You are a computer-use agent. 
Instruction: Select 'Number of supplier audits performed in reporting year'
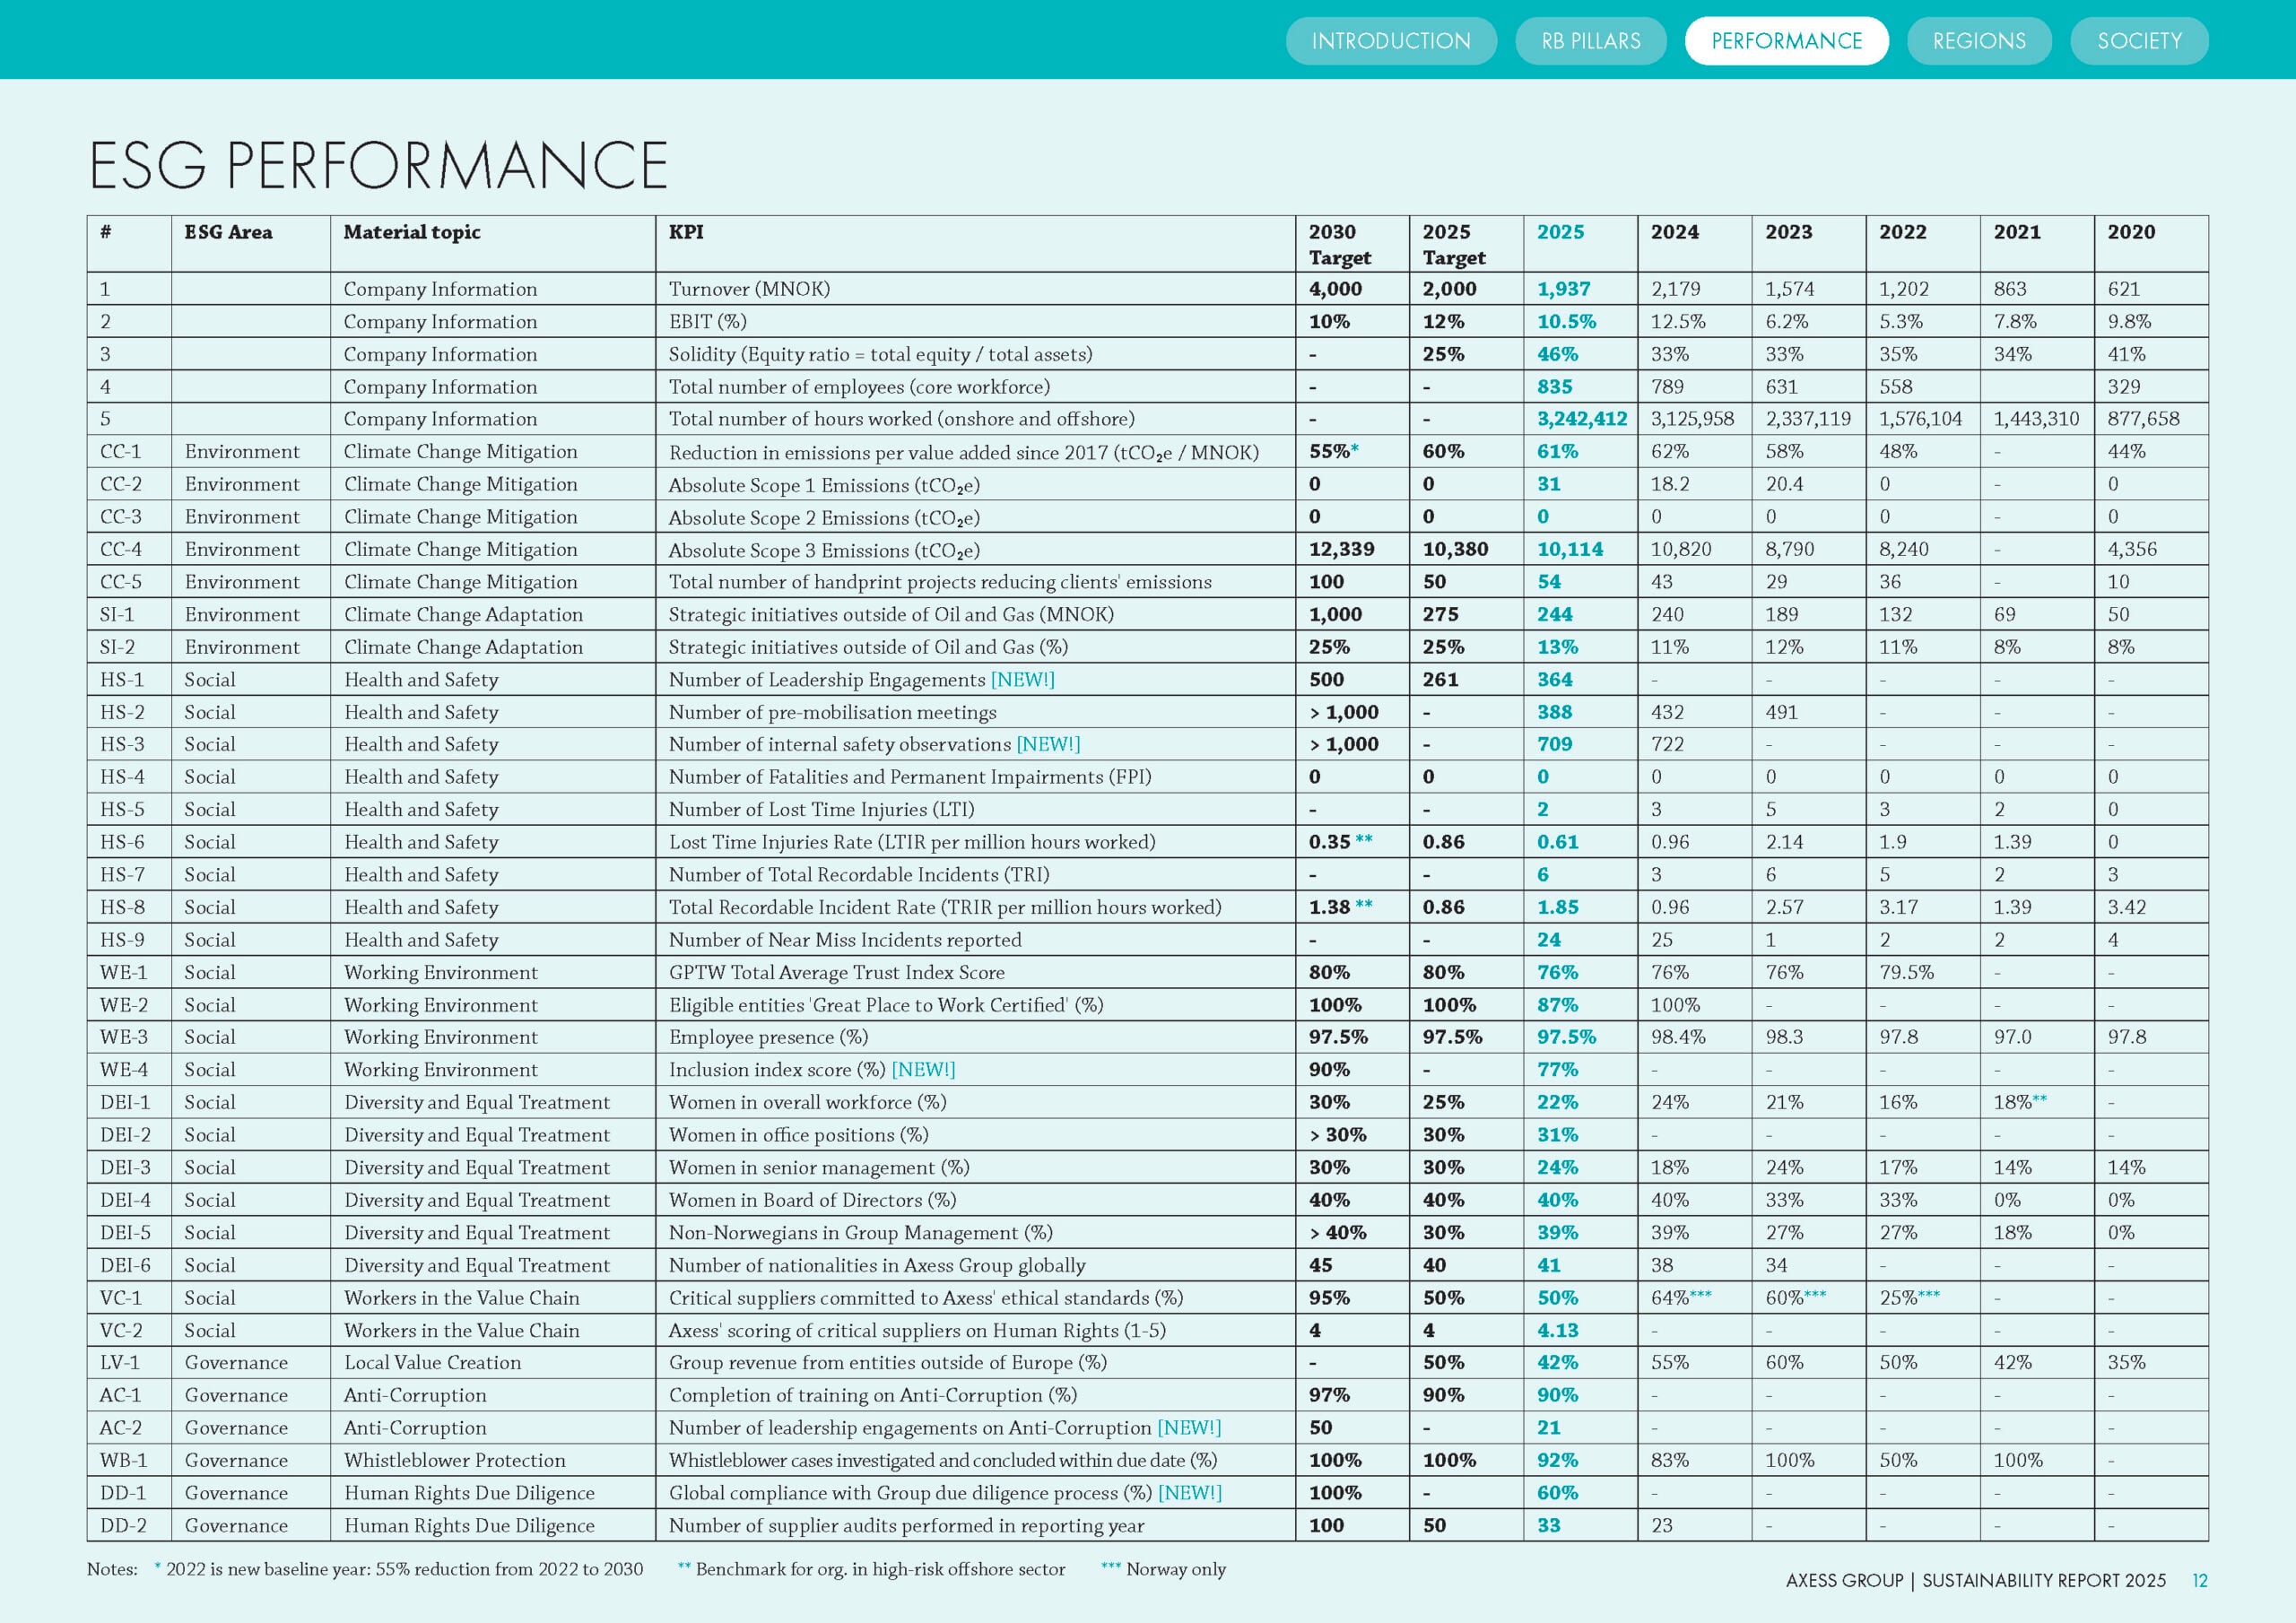tap(906, 1526)
